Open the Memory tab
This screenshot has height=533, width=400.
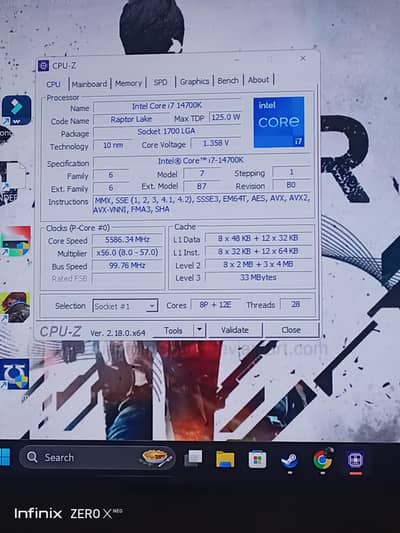[128, 83]
